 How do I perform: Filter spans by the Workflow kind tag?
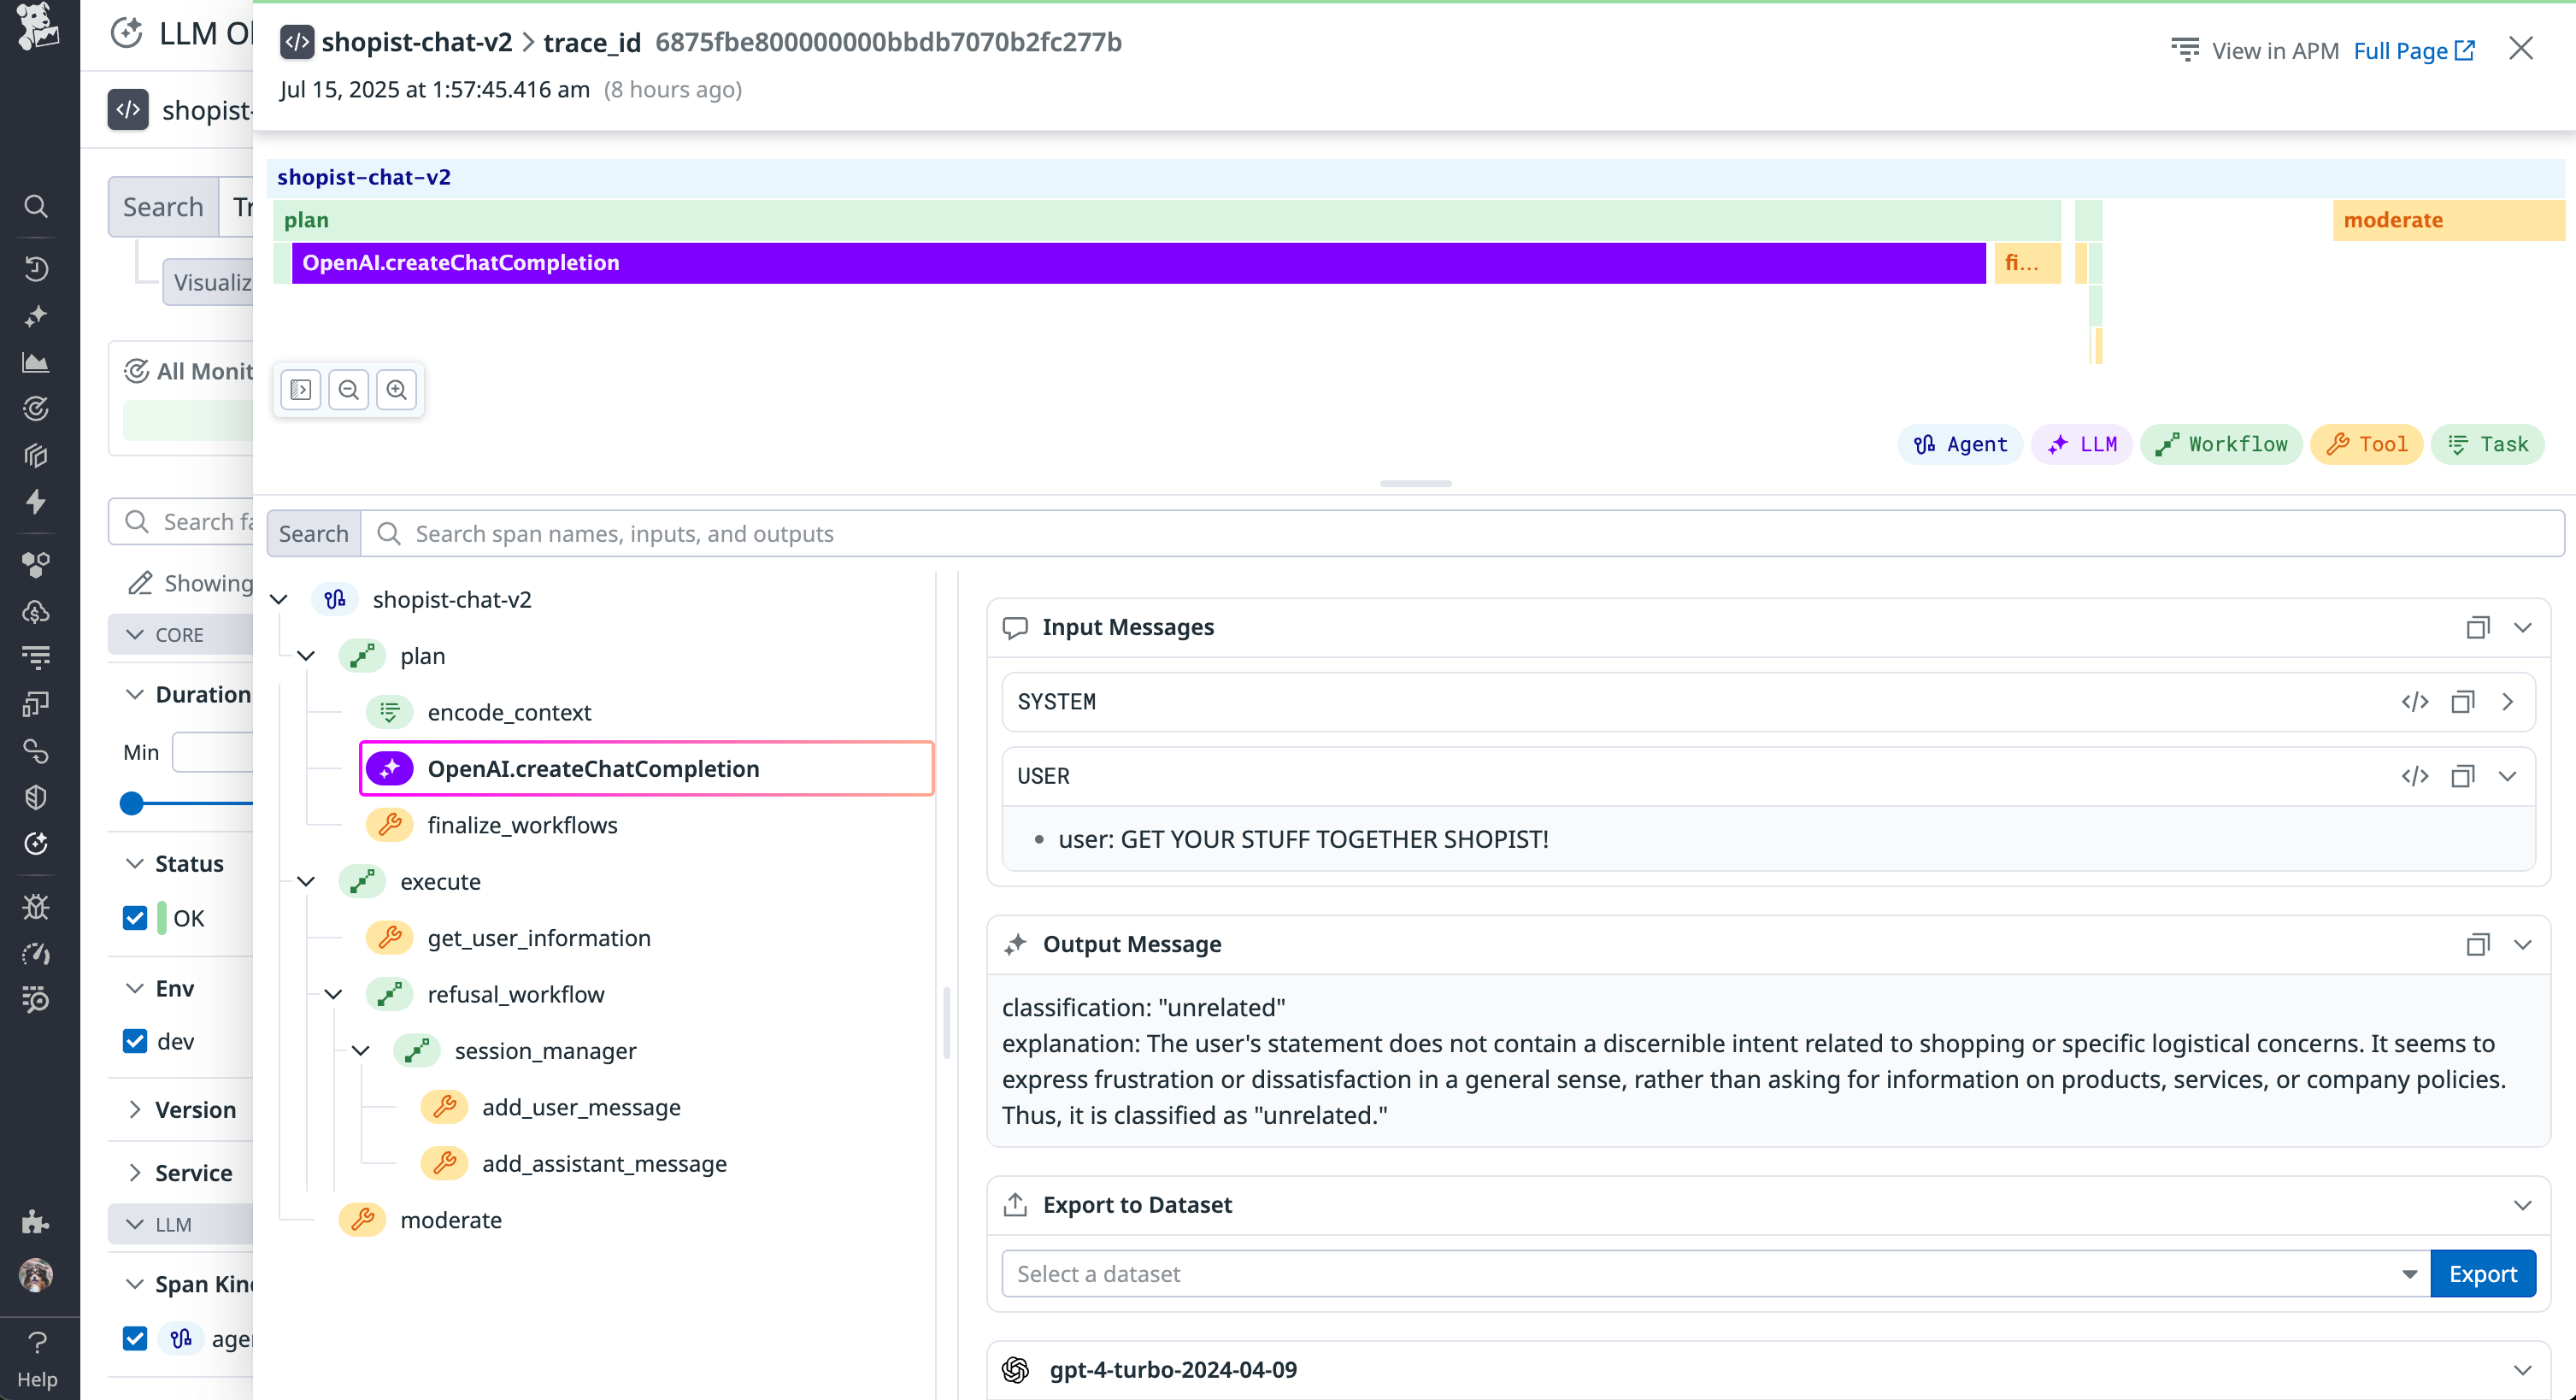[2222, 444]
